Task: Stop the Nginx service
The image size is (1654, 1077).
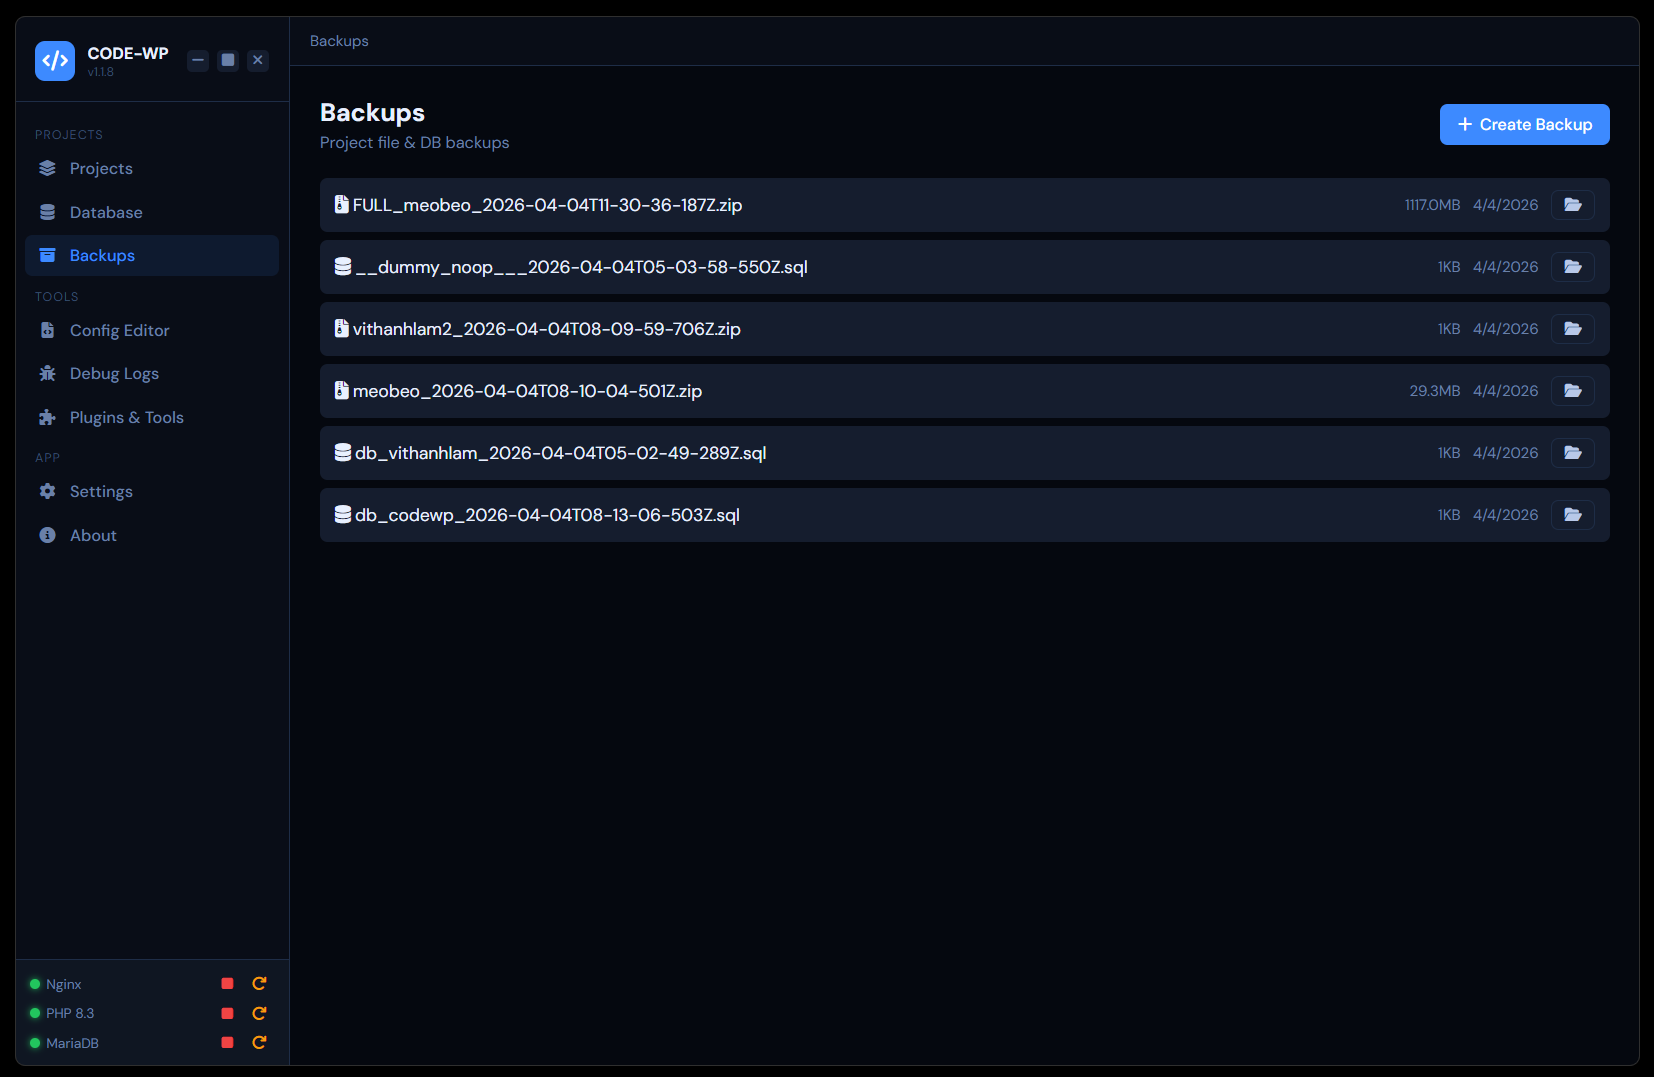Action: point(227,984)
